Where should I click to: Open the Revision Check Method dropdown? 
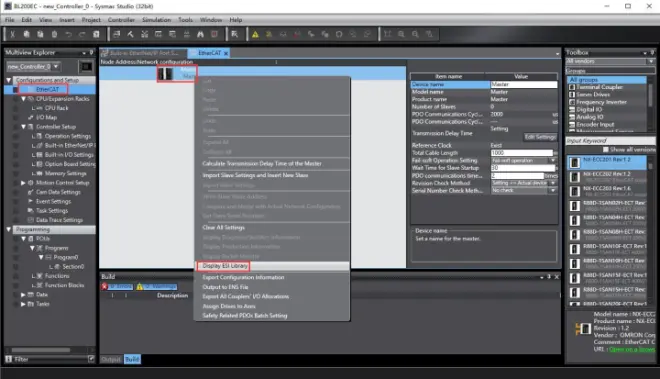(553, 183)
